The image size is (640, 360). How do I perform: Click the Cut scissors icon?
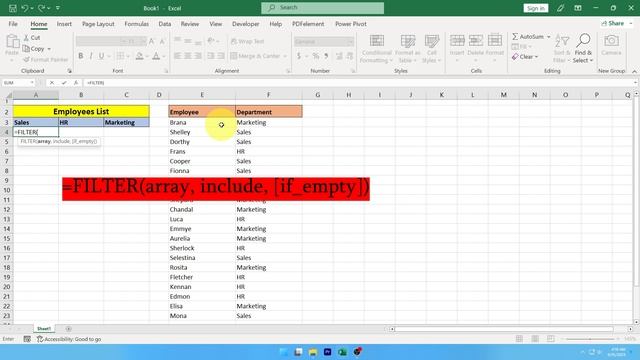[27, 38]
